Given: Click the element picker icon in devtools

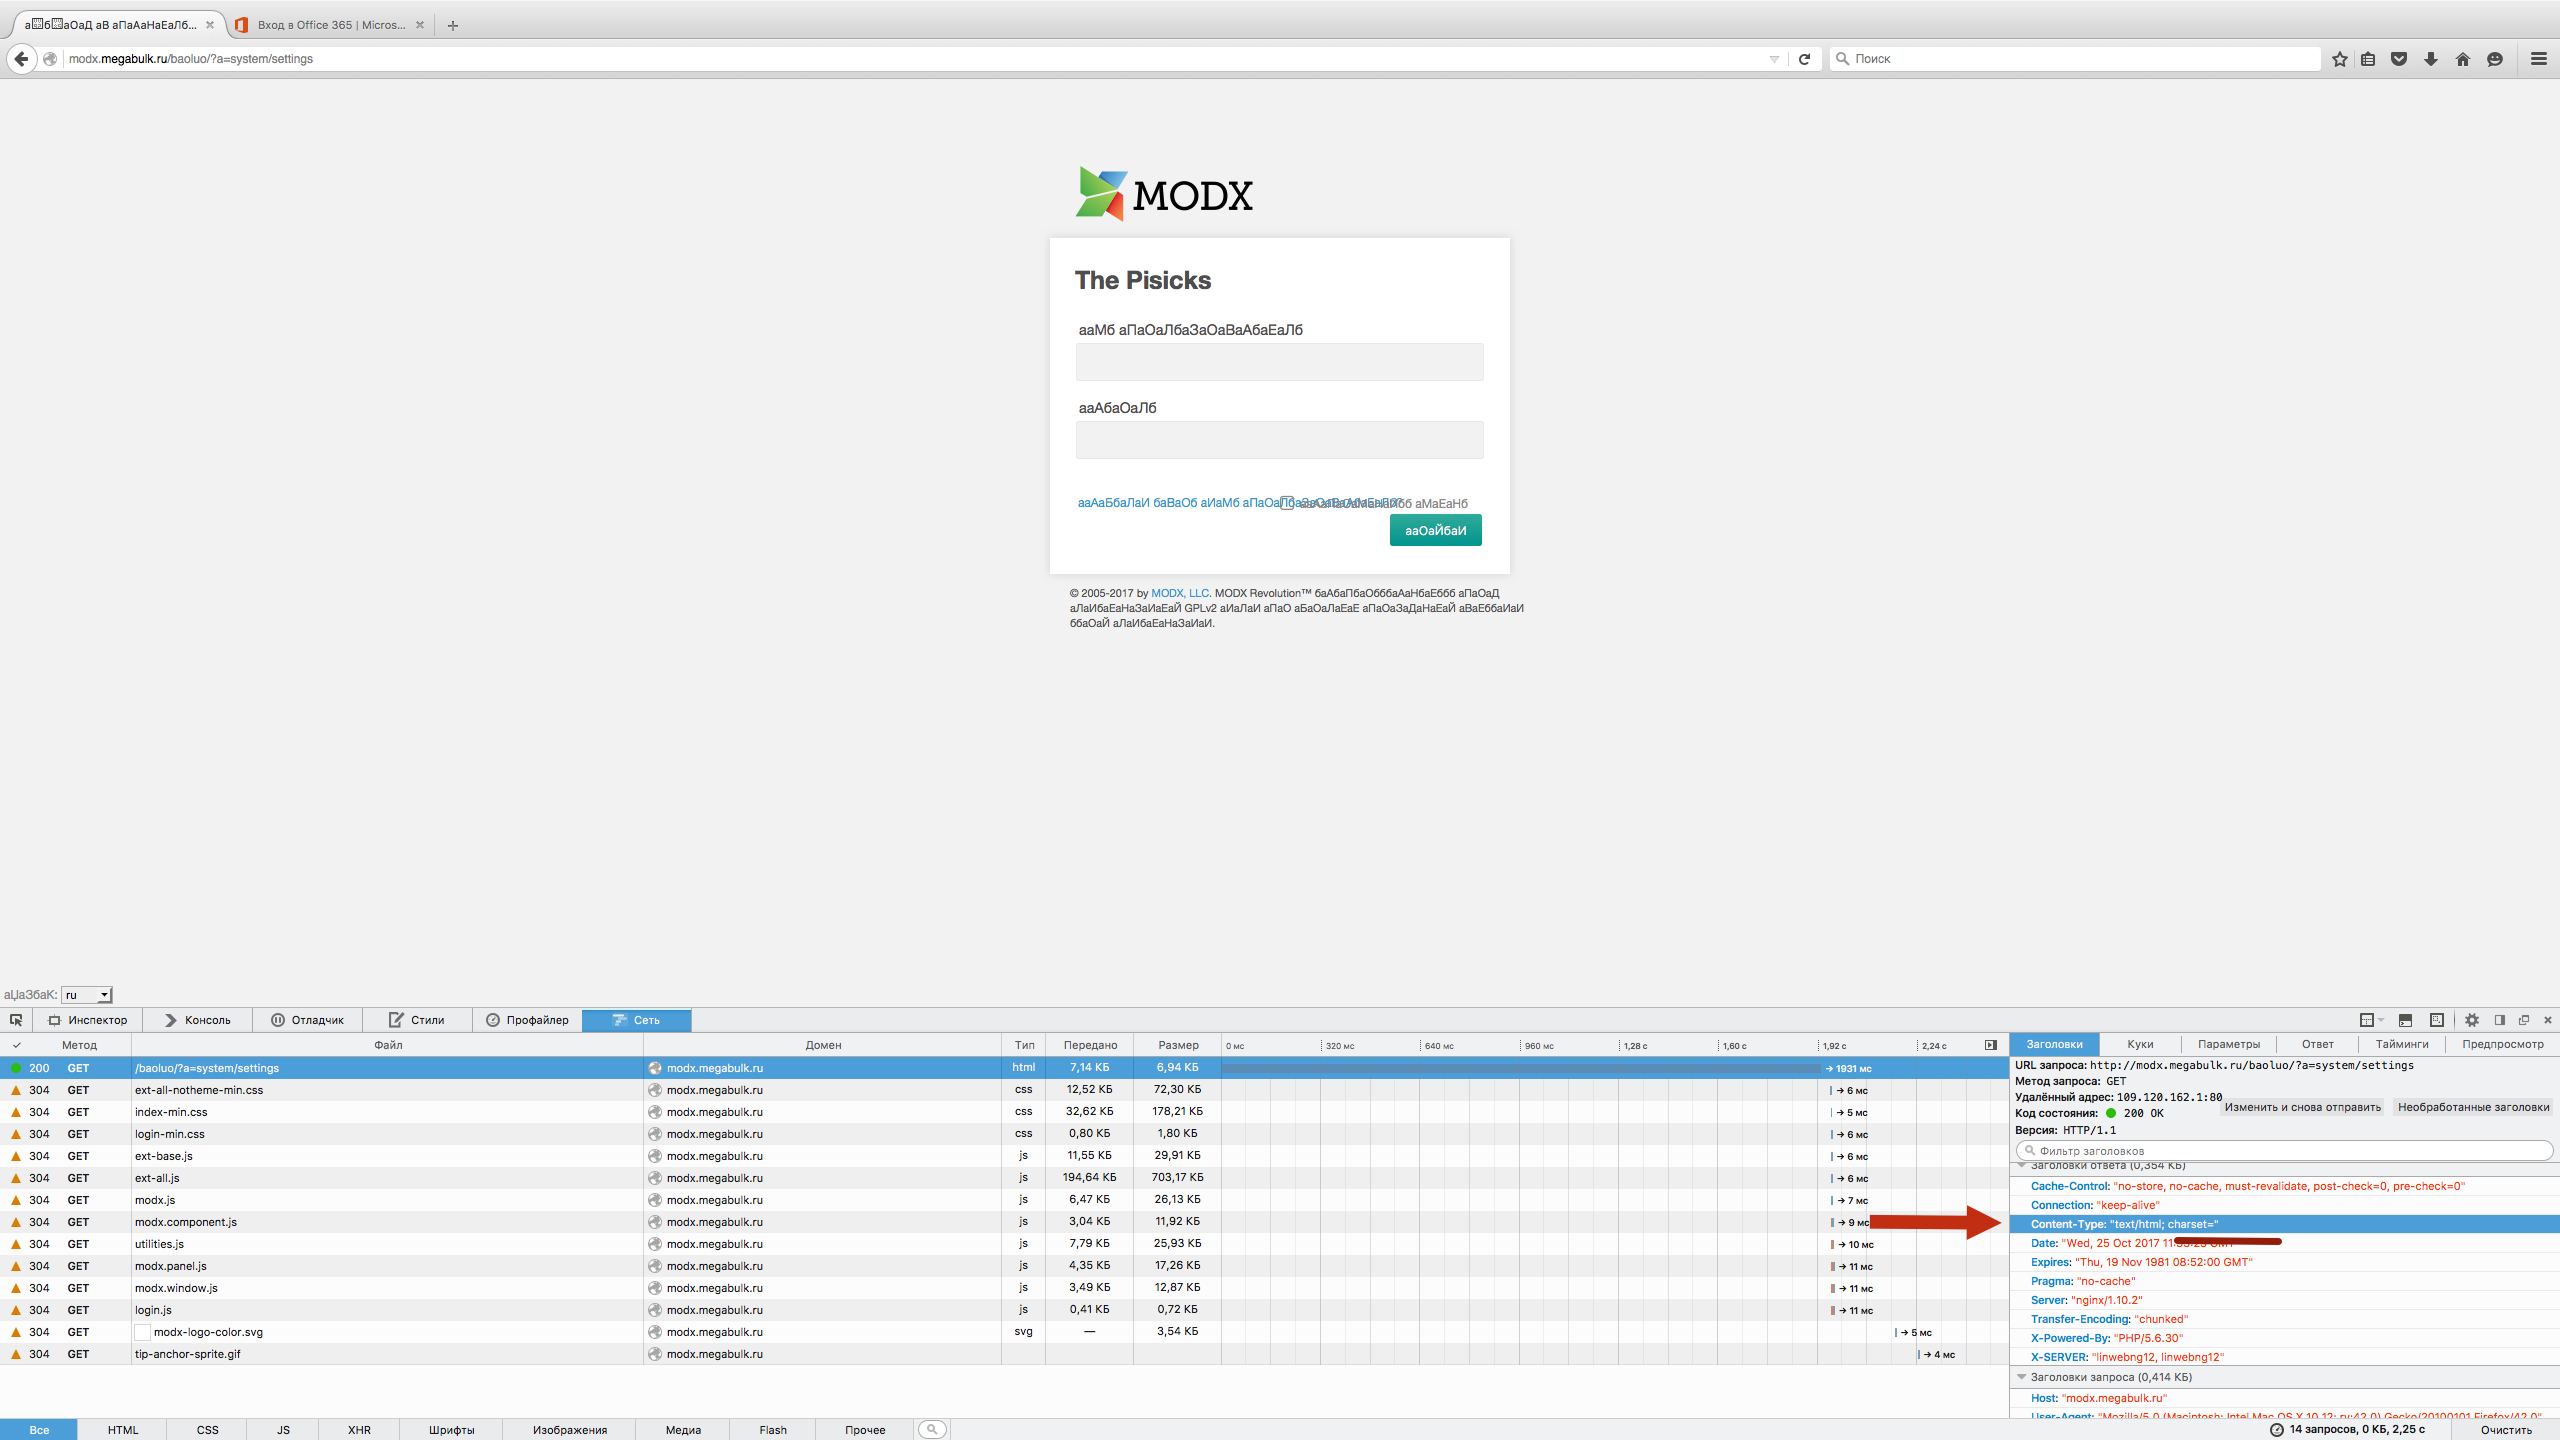Looking at the screenshot, I should [16, 1020].
